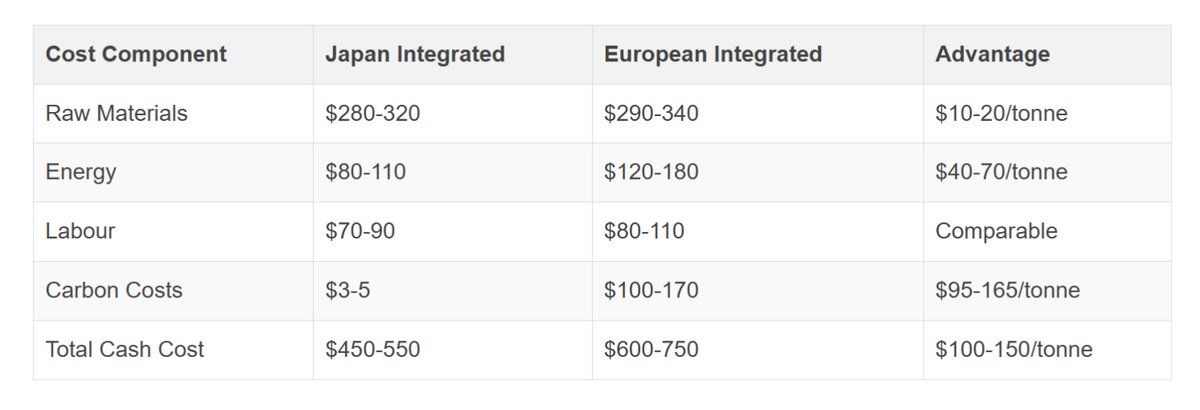Select the Total Cash Cost row label
Viewport: 1200px width, 410px height.
tap(125, 349)
